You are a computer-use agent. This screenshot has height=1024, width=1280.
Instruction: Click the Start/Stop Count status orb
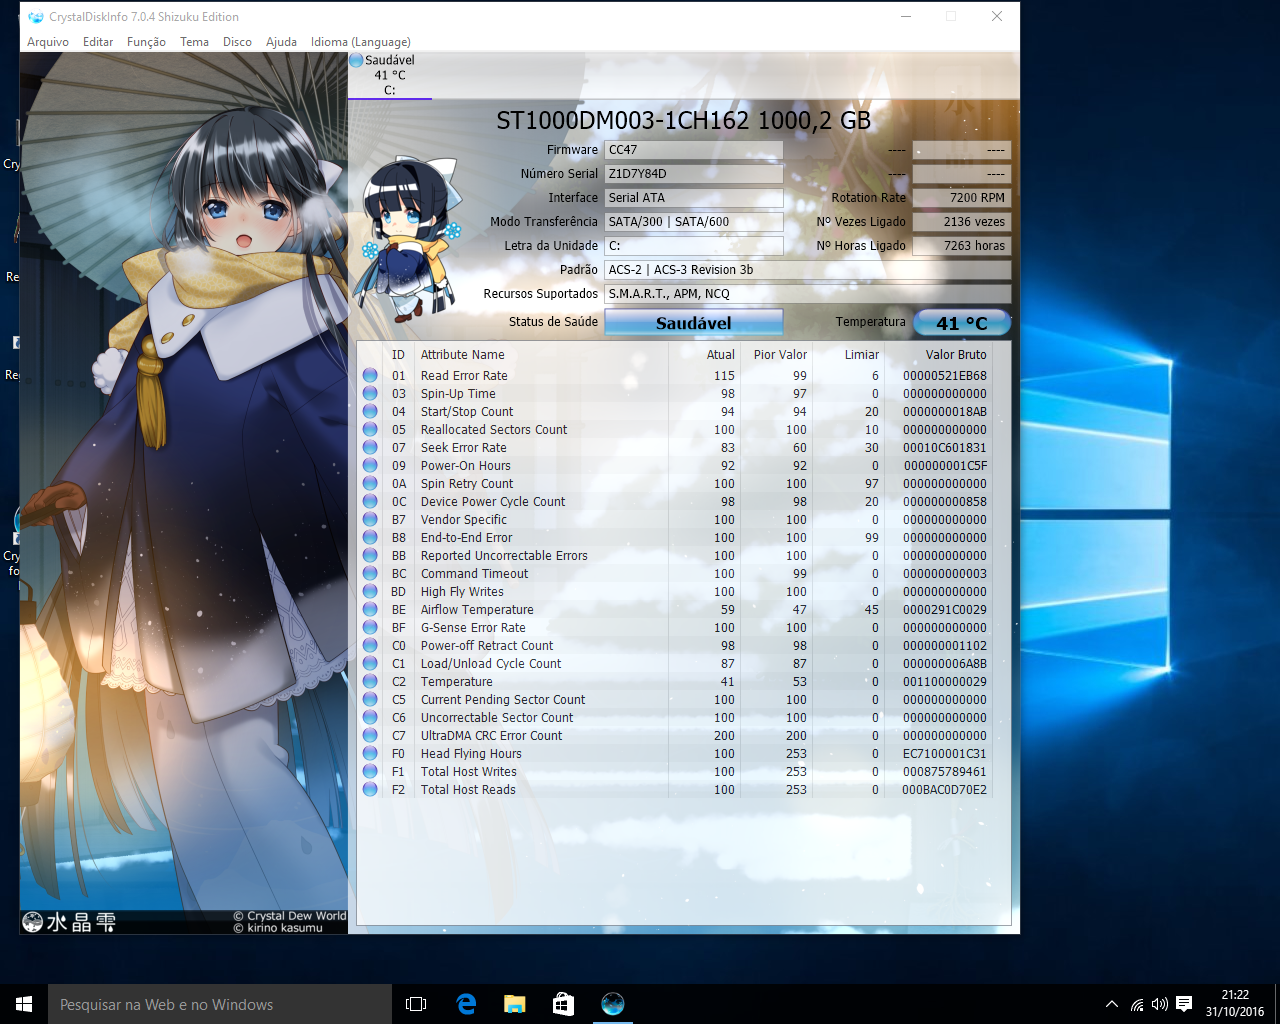point(370,412)
